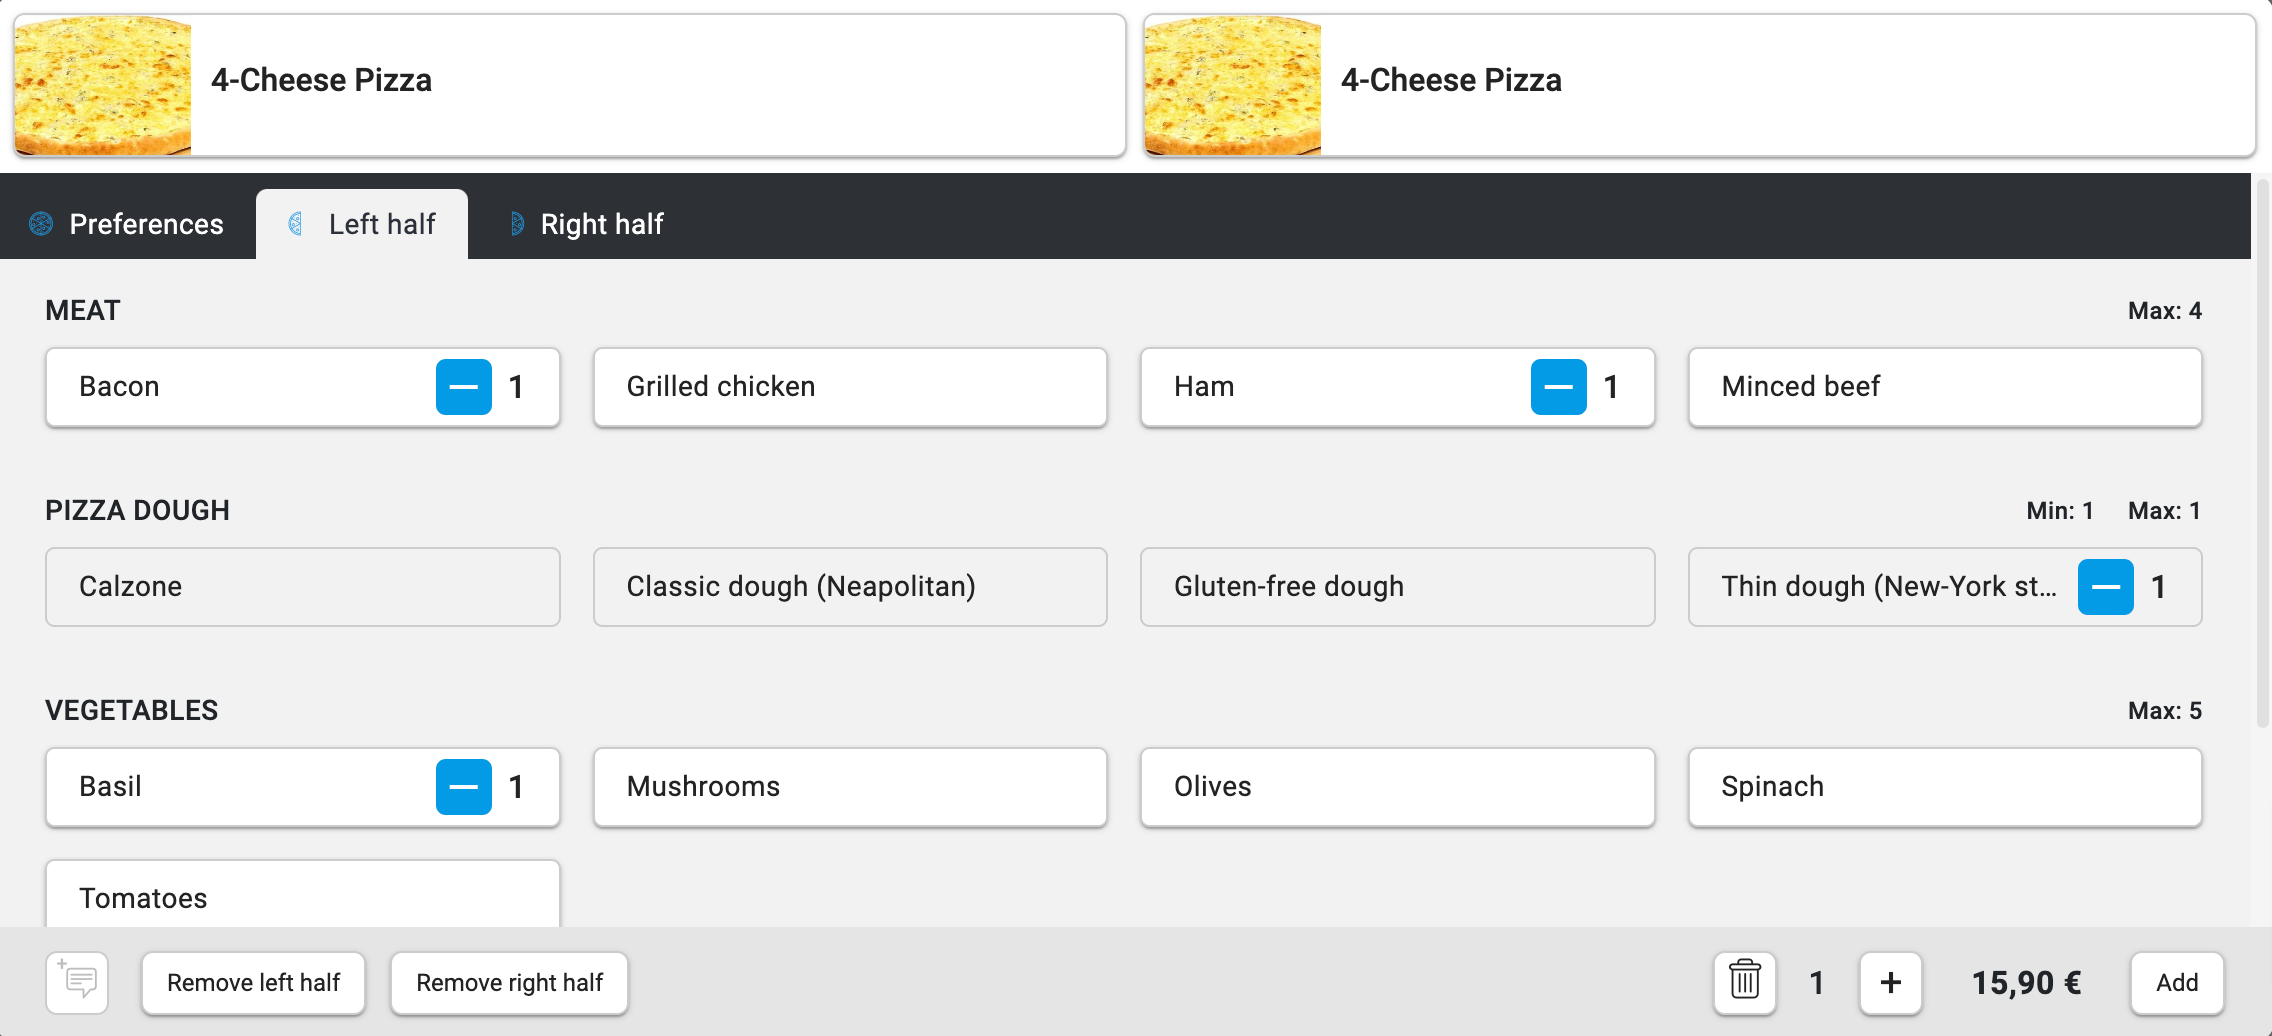Choose Classic dough (Neapolitan)
This screenshot has width=2272, height=1036.
[849, 587]
